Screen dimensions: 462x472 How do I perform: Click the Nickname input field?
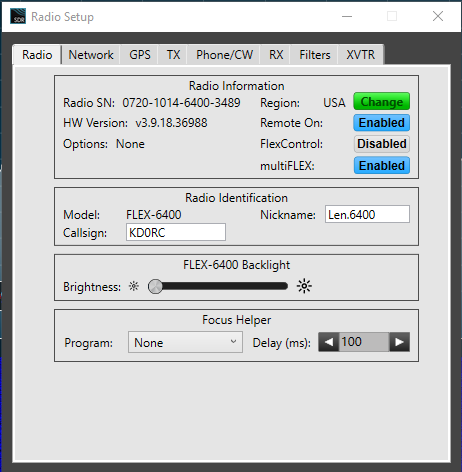click(367, 214)
